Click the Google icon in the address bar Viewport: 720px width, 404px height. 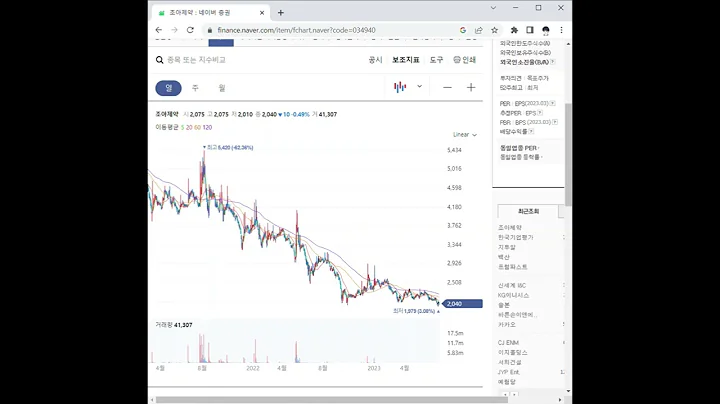pyautogui.click(x=463, y=30)
